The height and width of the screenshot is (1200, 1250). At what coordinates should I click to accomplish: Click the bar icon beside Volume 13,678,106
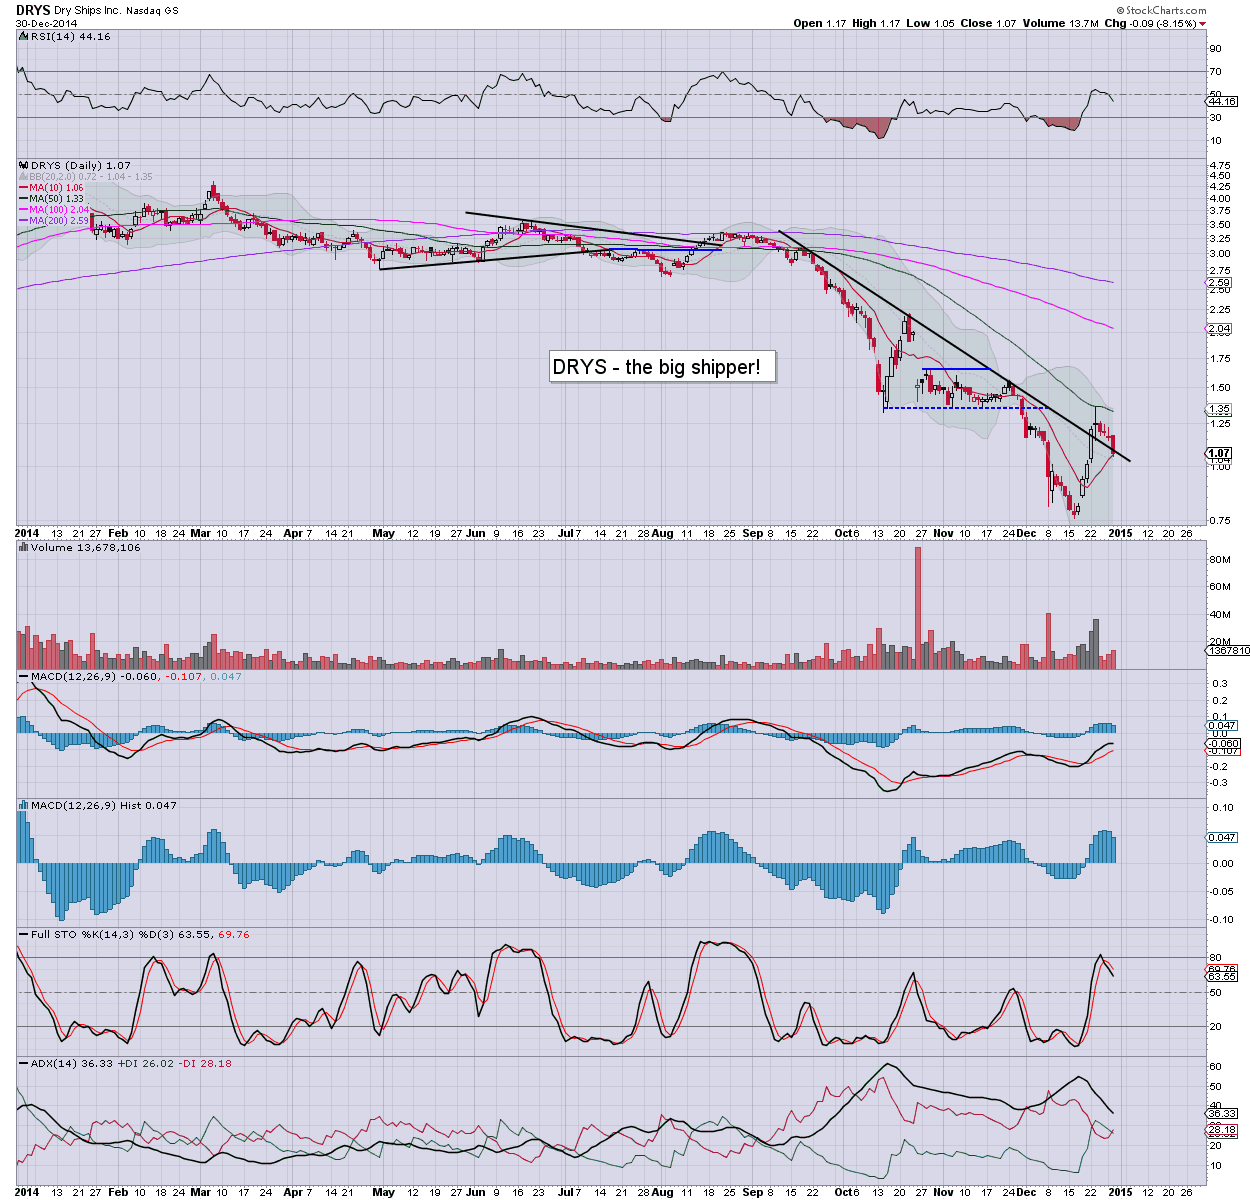(x=24, y=547)
